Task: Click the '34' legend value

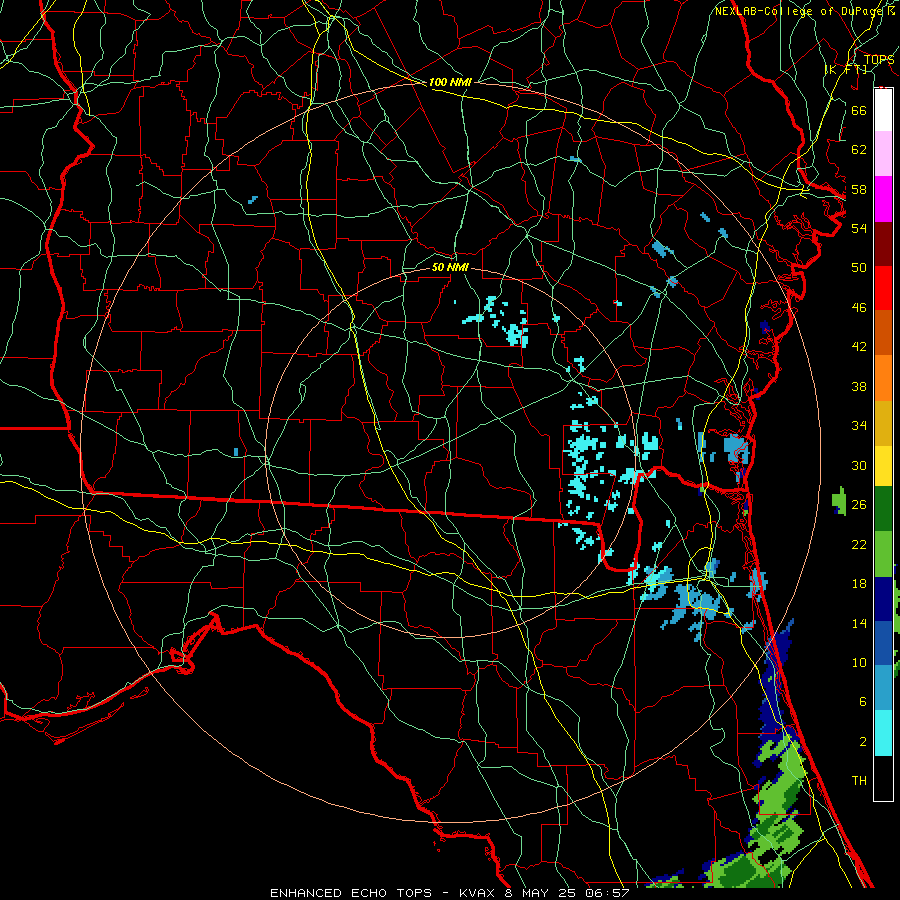Action: point(859,426)
